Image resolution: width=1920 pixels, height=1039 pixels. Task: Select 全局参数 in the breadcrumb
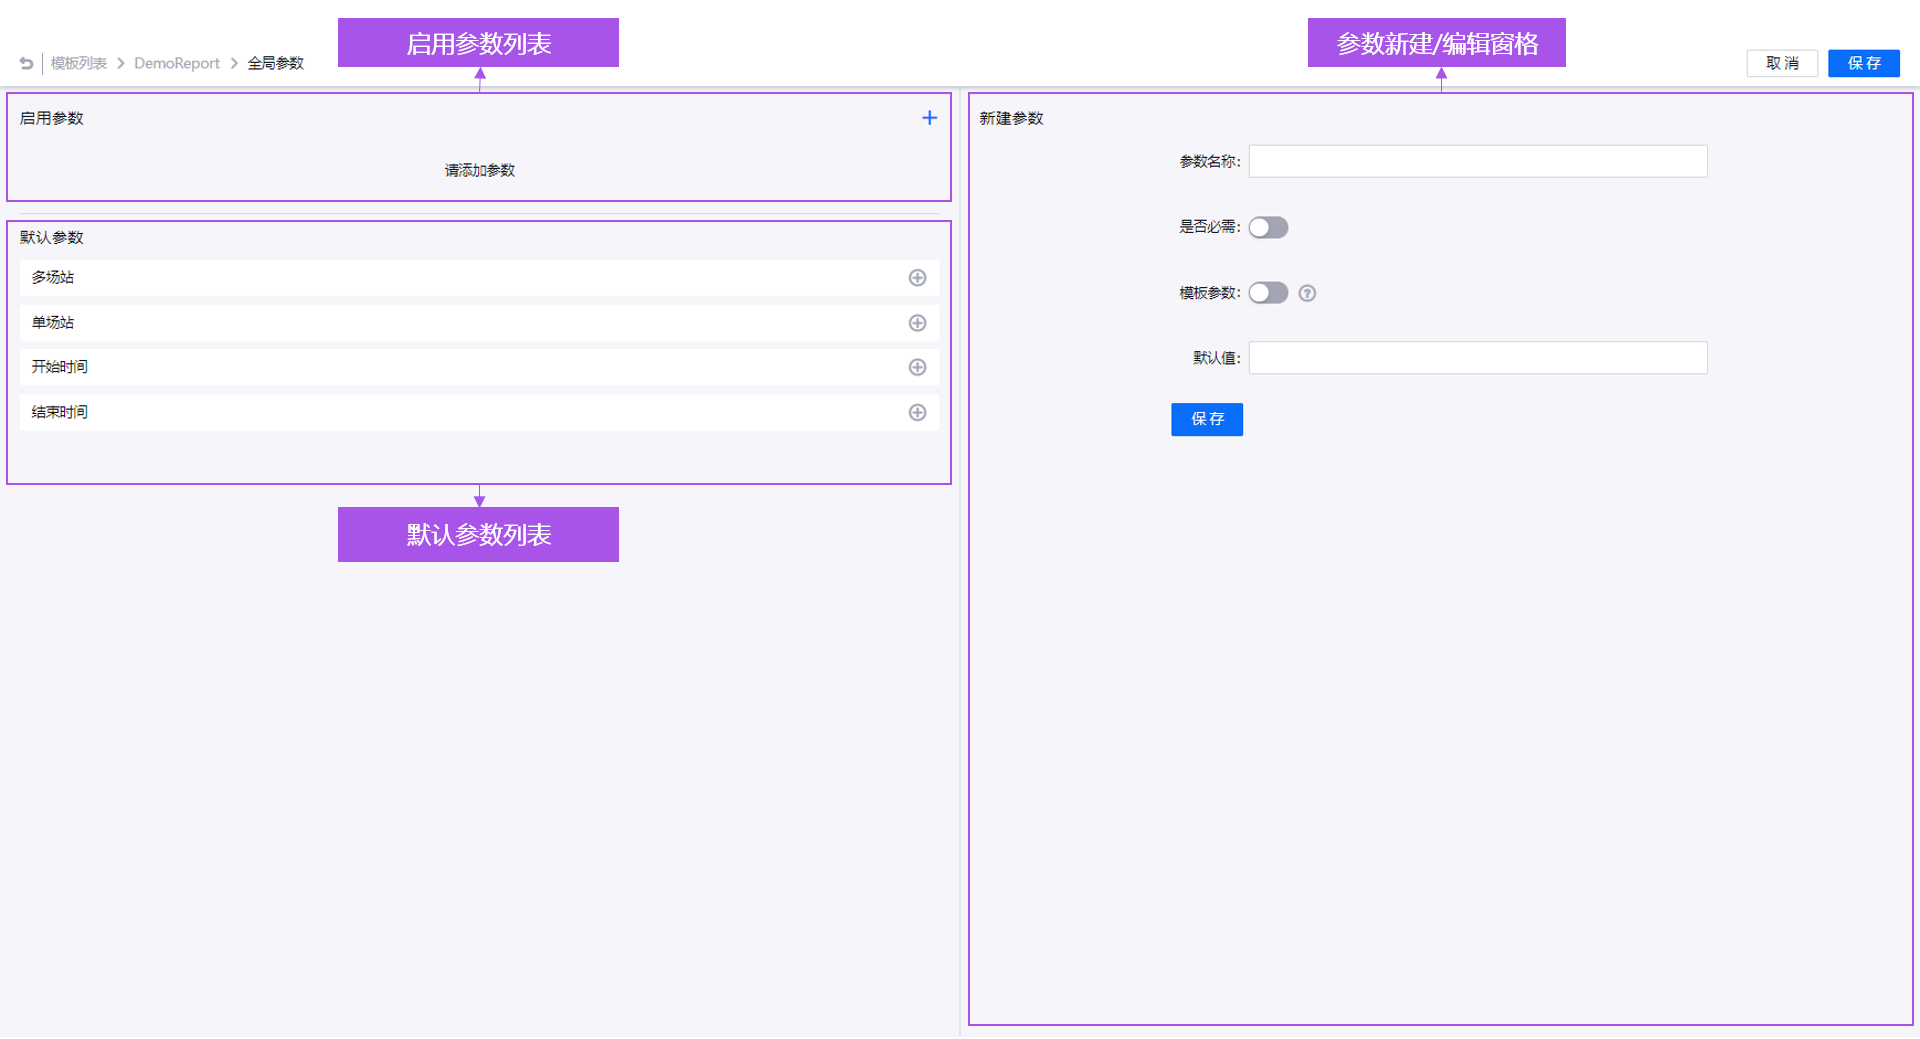click(x=275, y=63)
